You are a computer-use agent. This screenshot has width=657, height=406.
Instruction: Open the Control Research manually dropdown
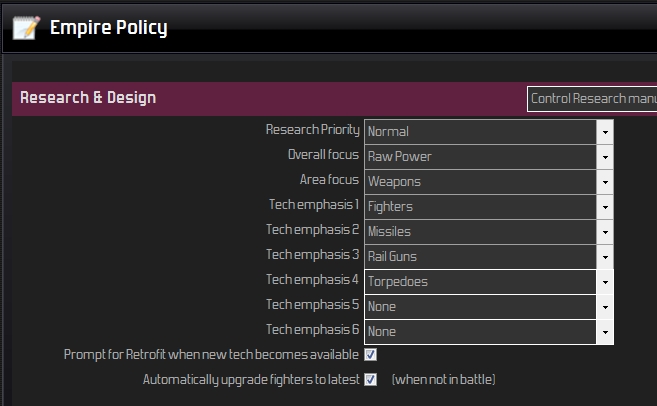tap(591, 99)
